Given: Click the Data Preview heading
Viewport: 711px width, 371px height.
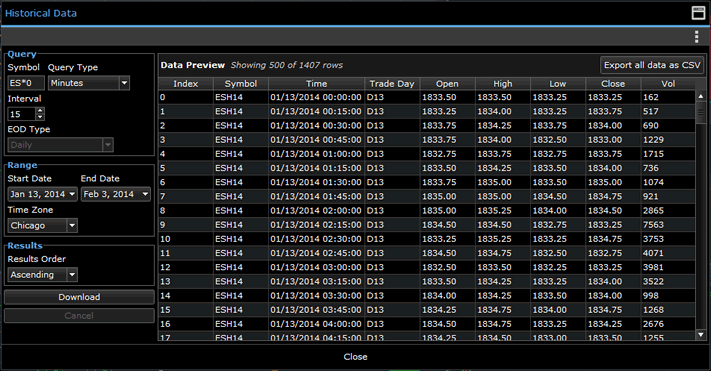Looking at the screenshot, I should 193,65.
